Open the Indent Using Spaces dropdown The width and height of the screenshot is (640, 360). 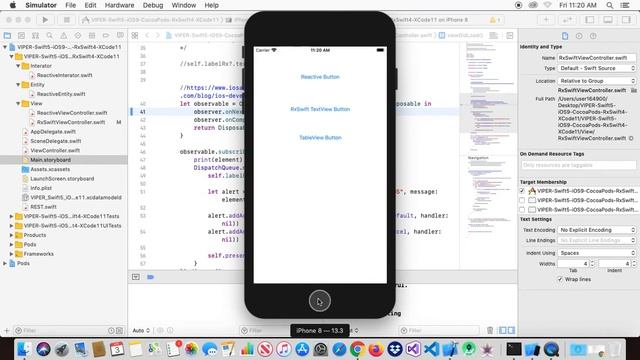[x=597, y=253]
